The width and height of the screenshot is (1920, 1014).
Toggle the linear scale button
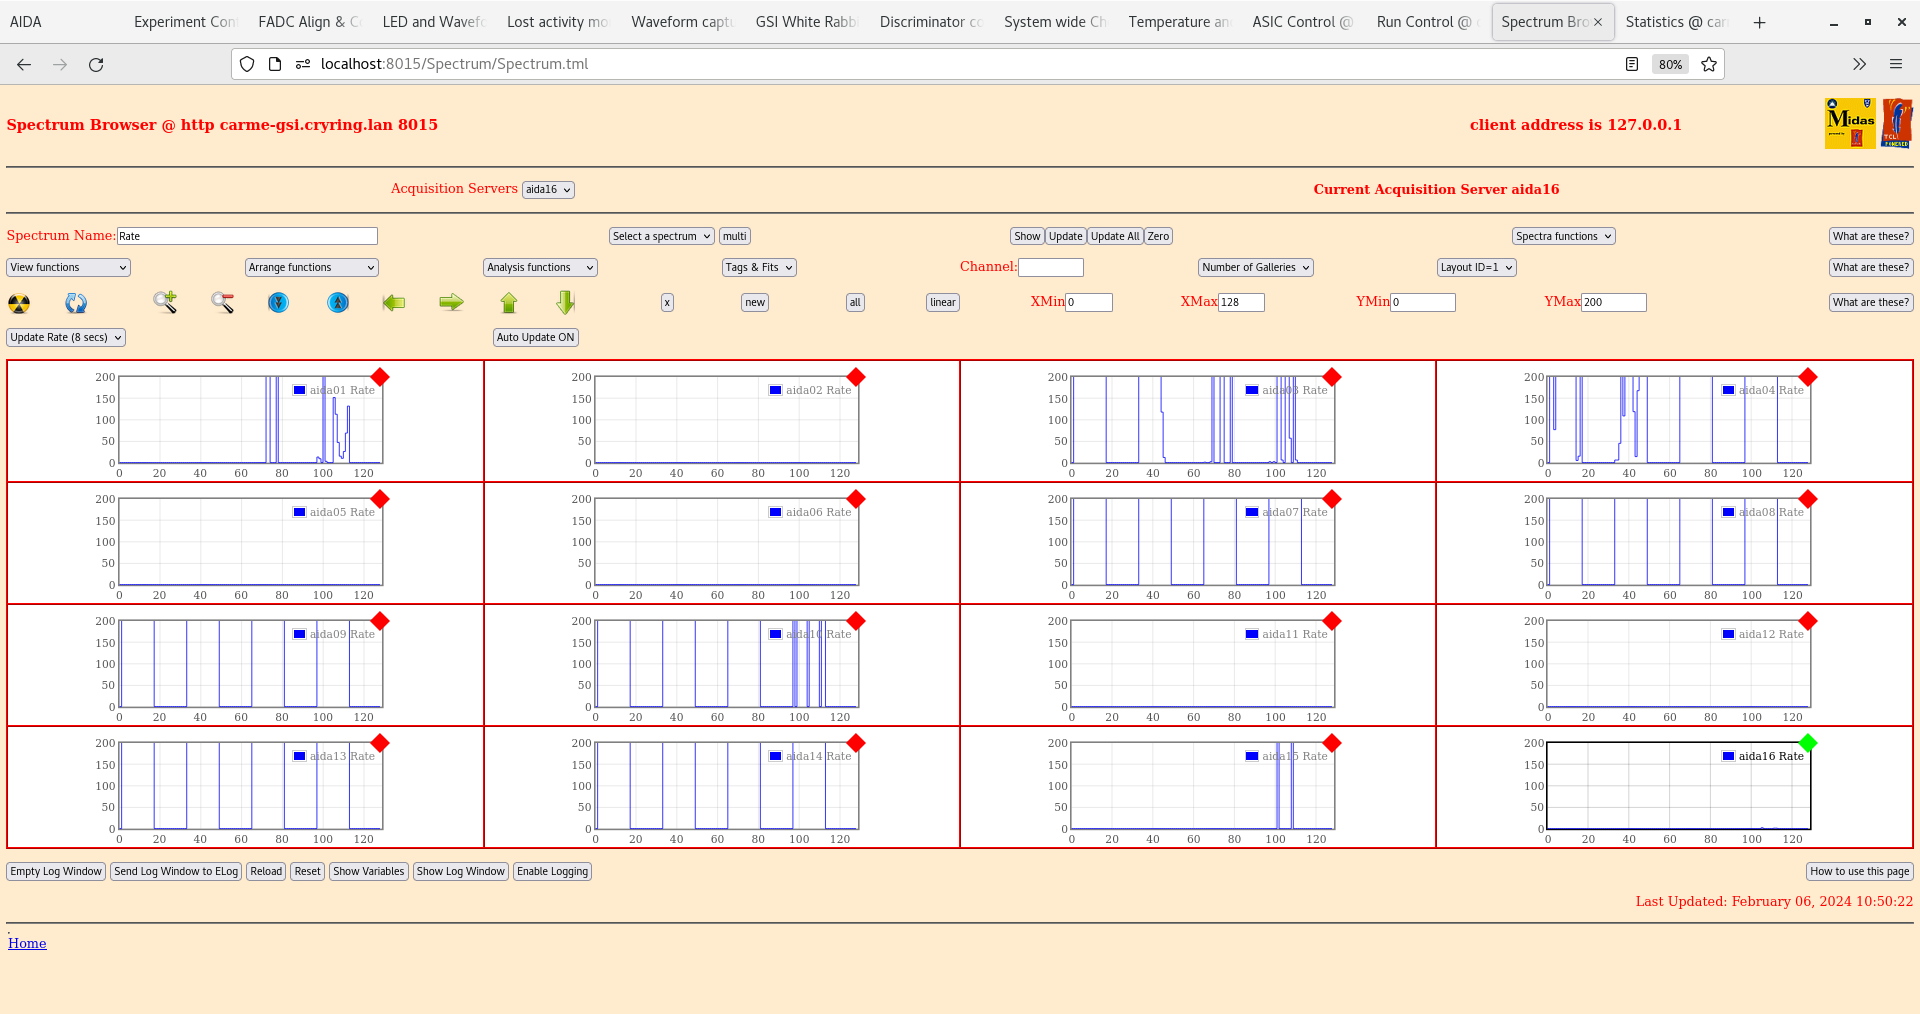point(943,302)
